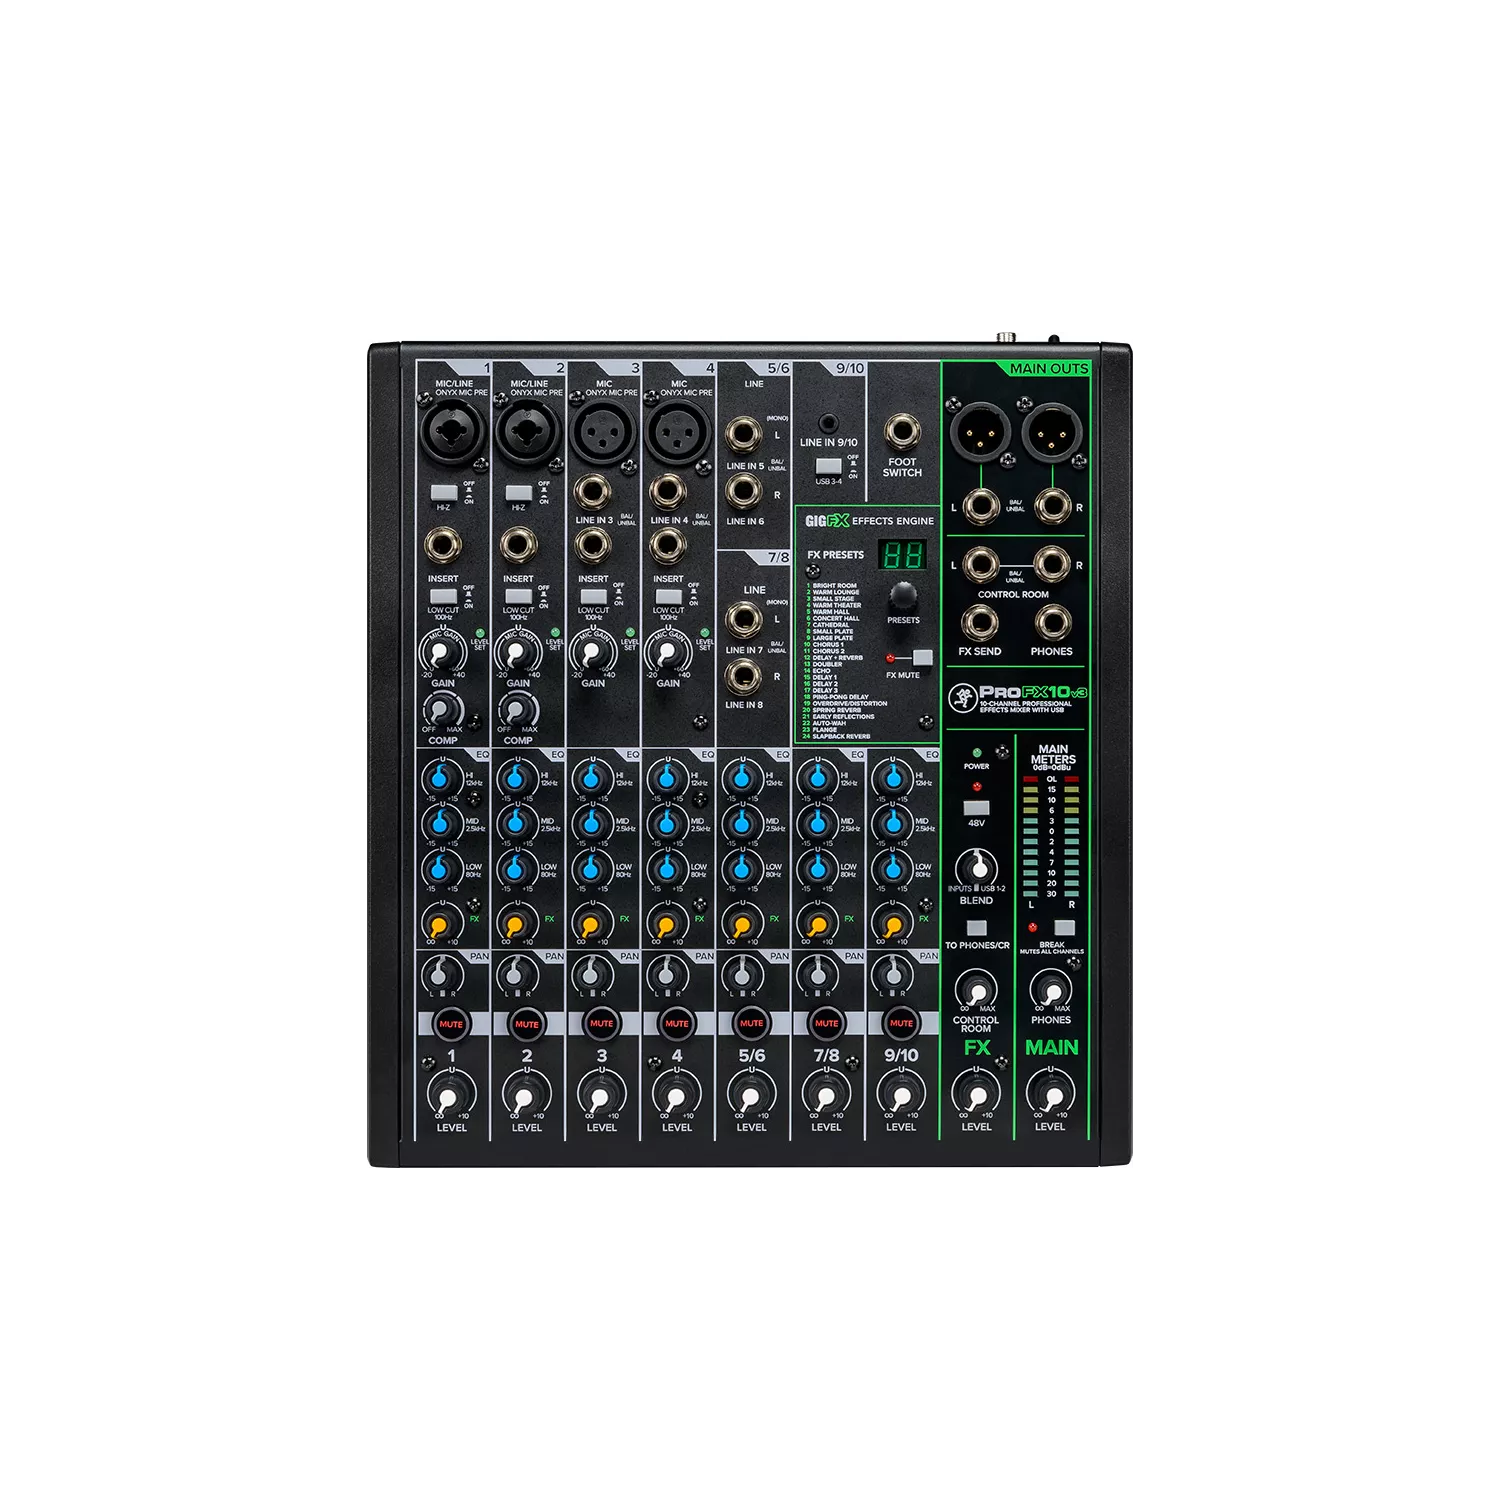This screenshot has width=1500, height=1500.
Task: Click the PHONES volume knob
Action: [x=1050, y=990]
